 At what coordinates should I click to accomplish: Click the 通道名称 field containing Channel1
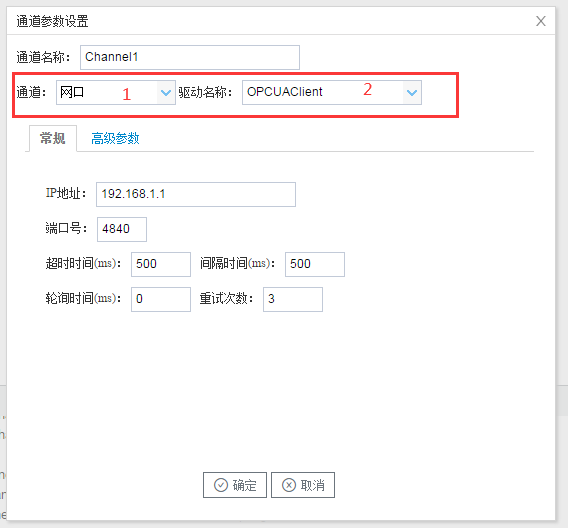click(x=190, y=57)
